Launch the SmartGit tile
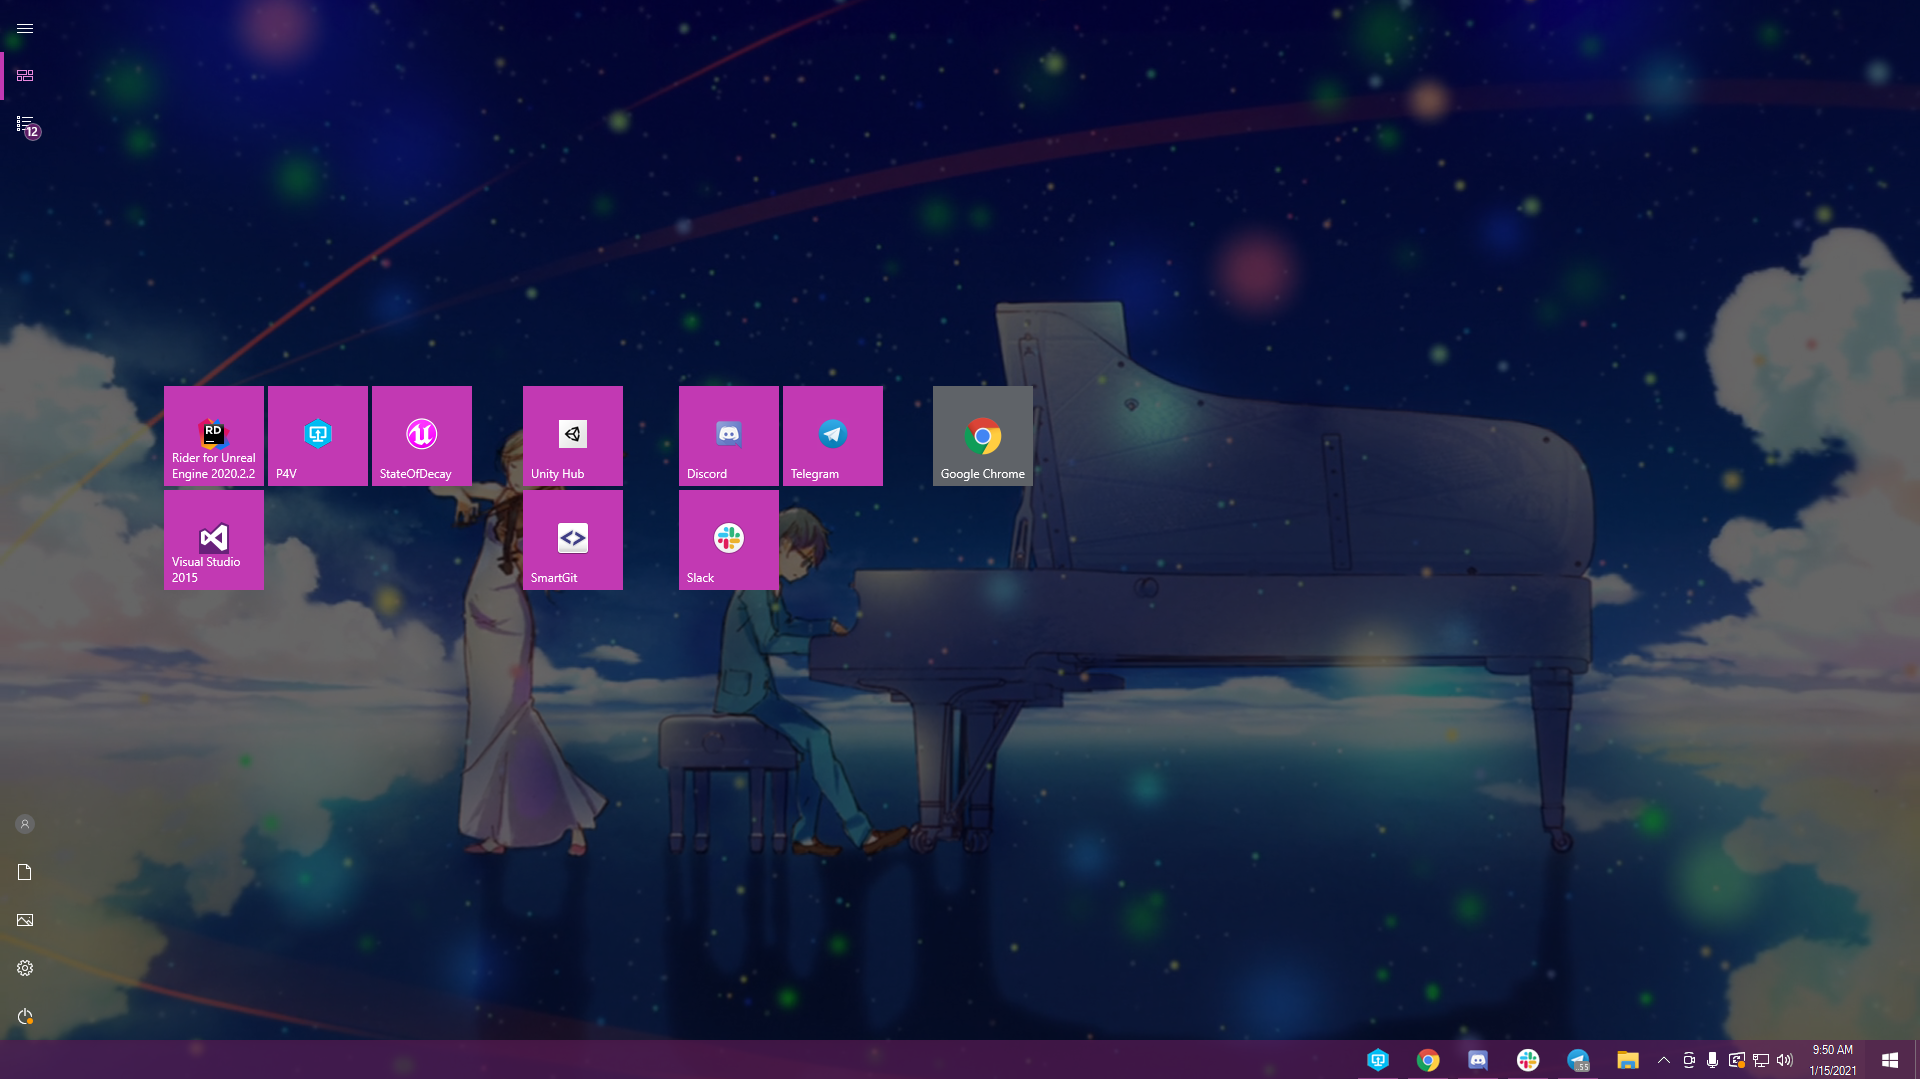This screenshot has height=1079, width=1920. pos(572,540)
